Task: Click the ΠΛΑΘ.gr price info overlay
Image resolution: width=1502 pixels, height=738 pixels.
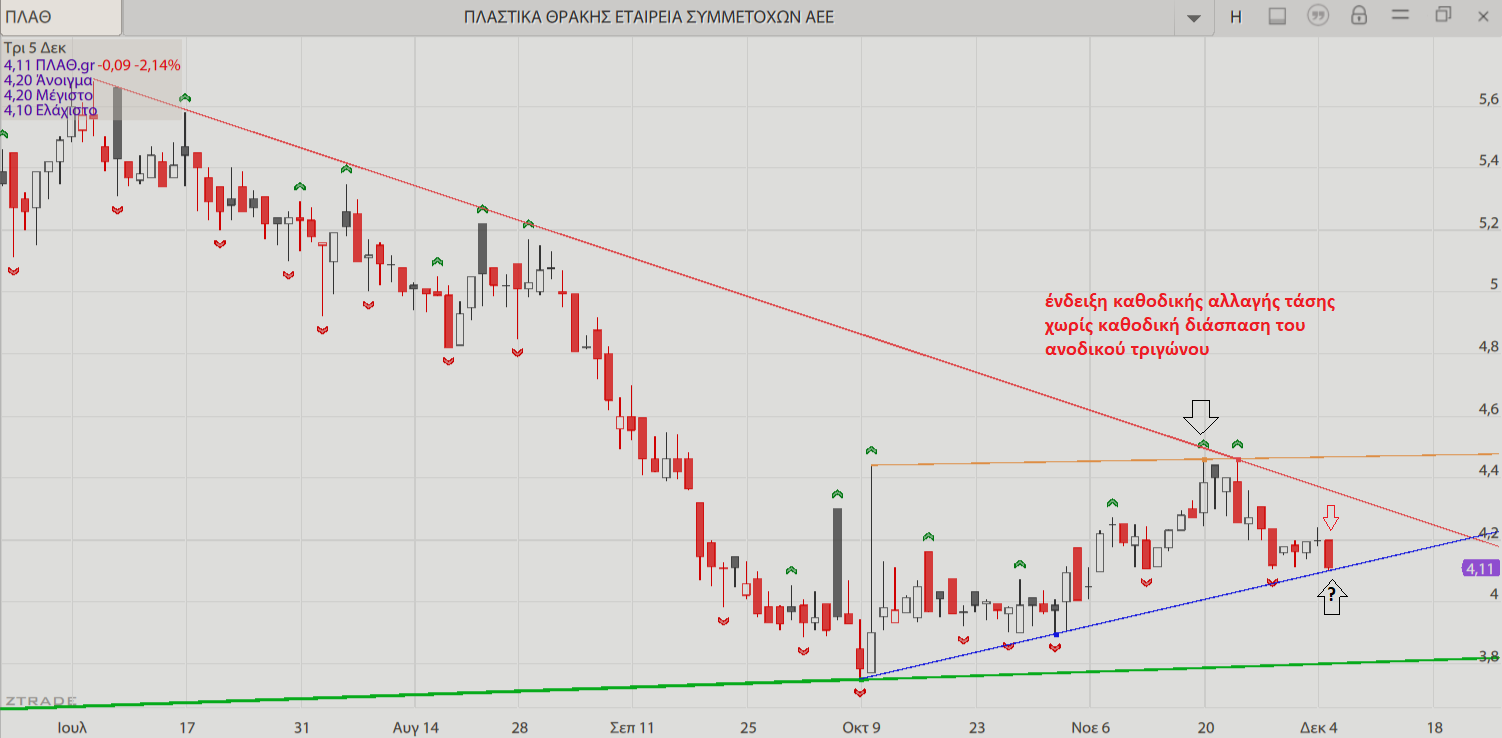Action: (92, 65)
